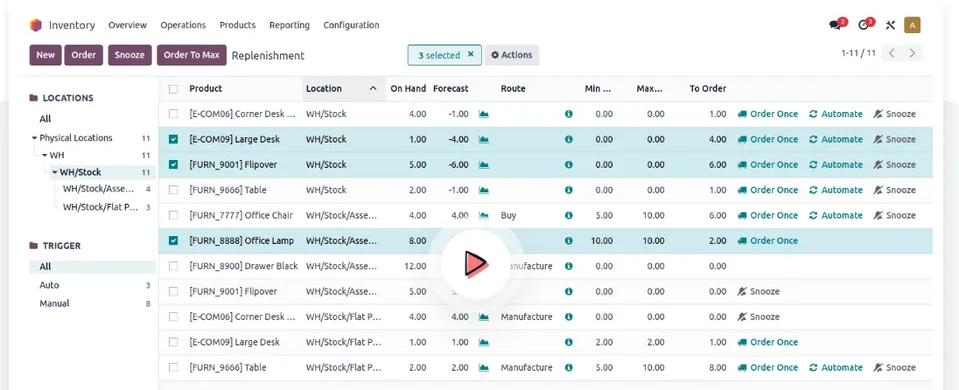Snooze the Drawer-less Flipover WH/Stock/Asse row

click(x=758, y=292)
